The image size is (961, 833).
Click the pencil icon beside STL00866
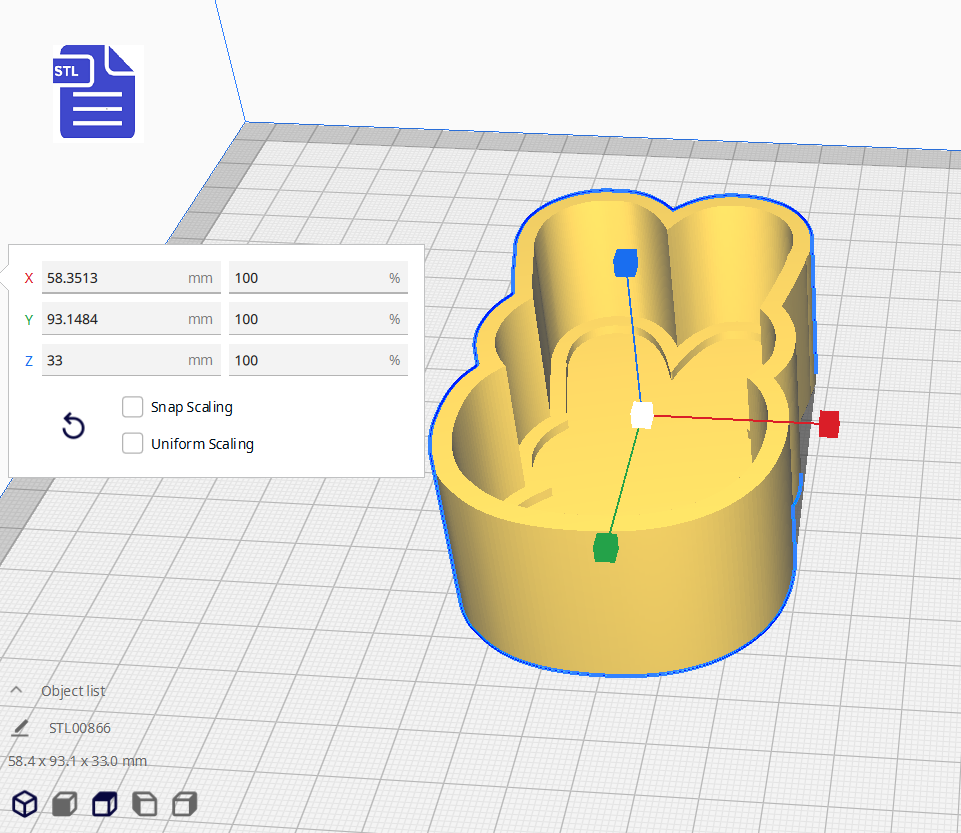coord(20,727)
